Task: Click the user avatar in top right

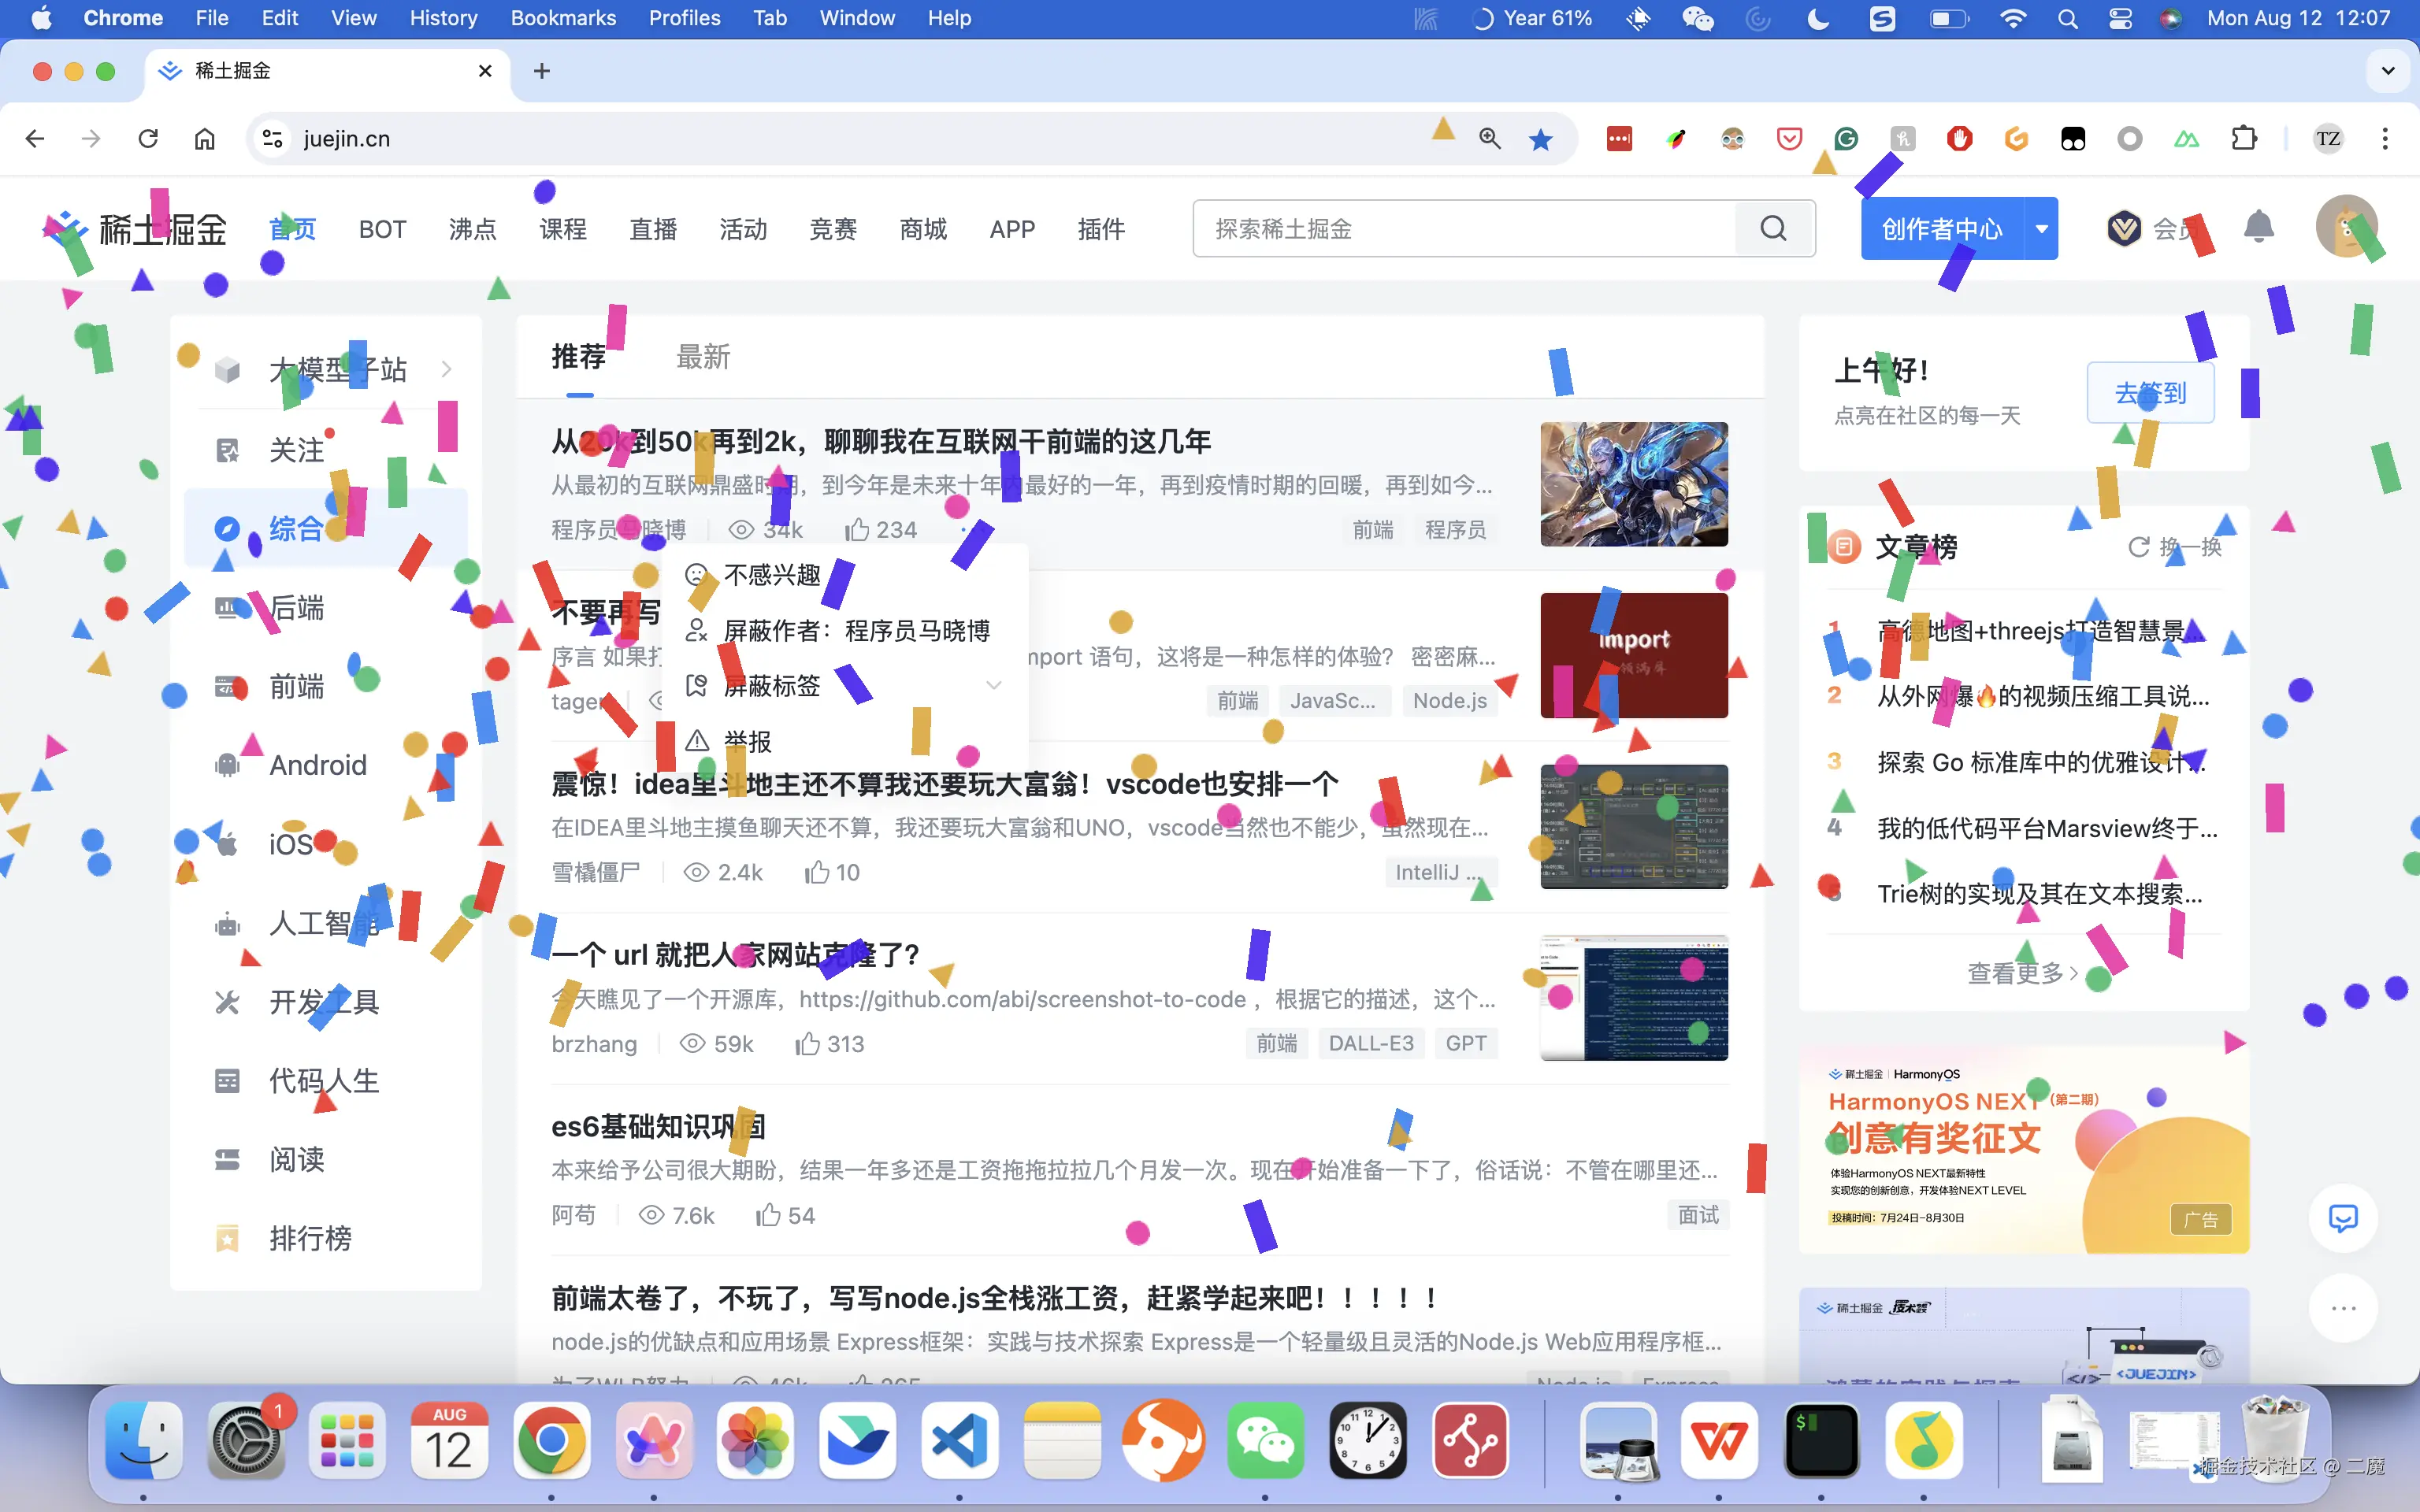Action: tap(2346, 227)
